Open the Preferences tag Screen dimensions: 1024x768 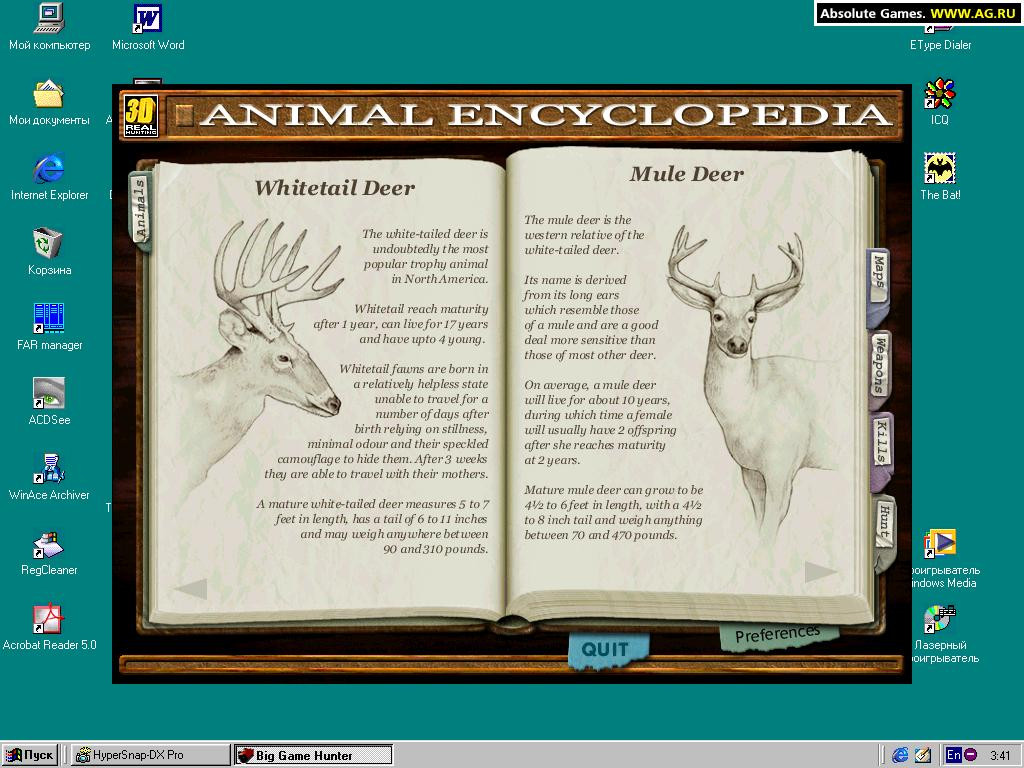pyautogui.click(x=777, y=635)
